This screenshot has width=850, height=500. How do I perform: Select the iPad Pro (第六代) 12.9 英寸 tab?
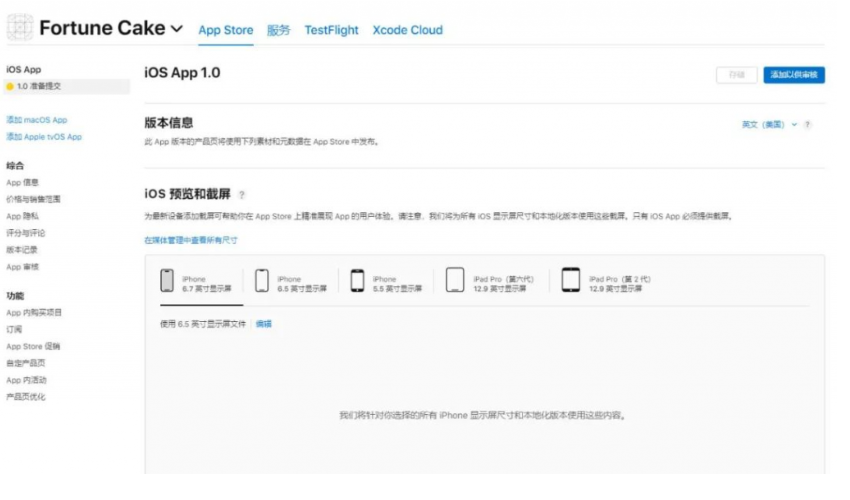point(492,282)
